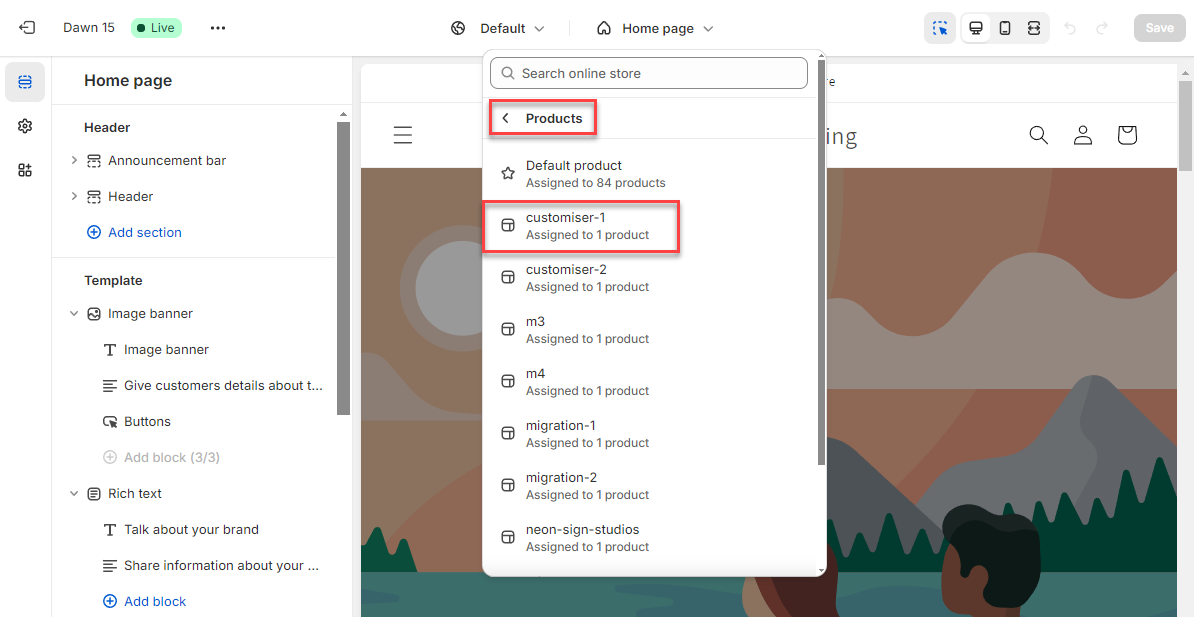Switch to desktop preview icon
The width and height of the screenshot is (1194, 617).
pyautogui.click(x=976, y=28)
